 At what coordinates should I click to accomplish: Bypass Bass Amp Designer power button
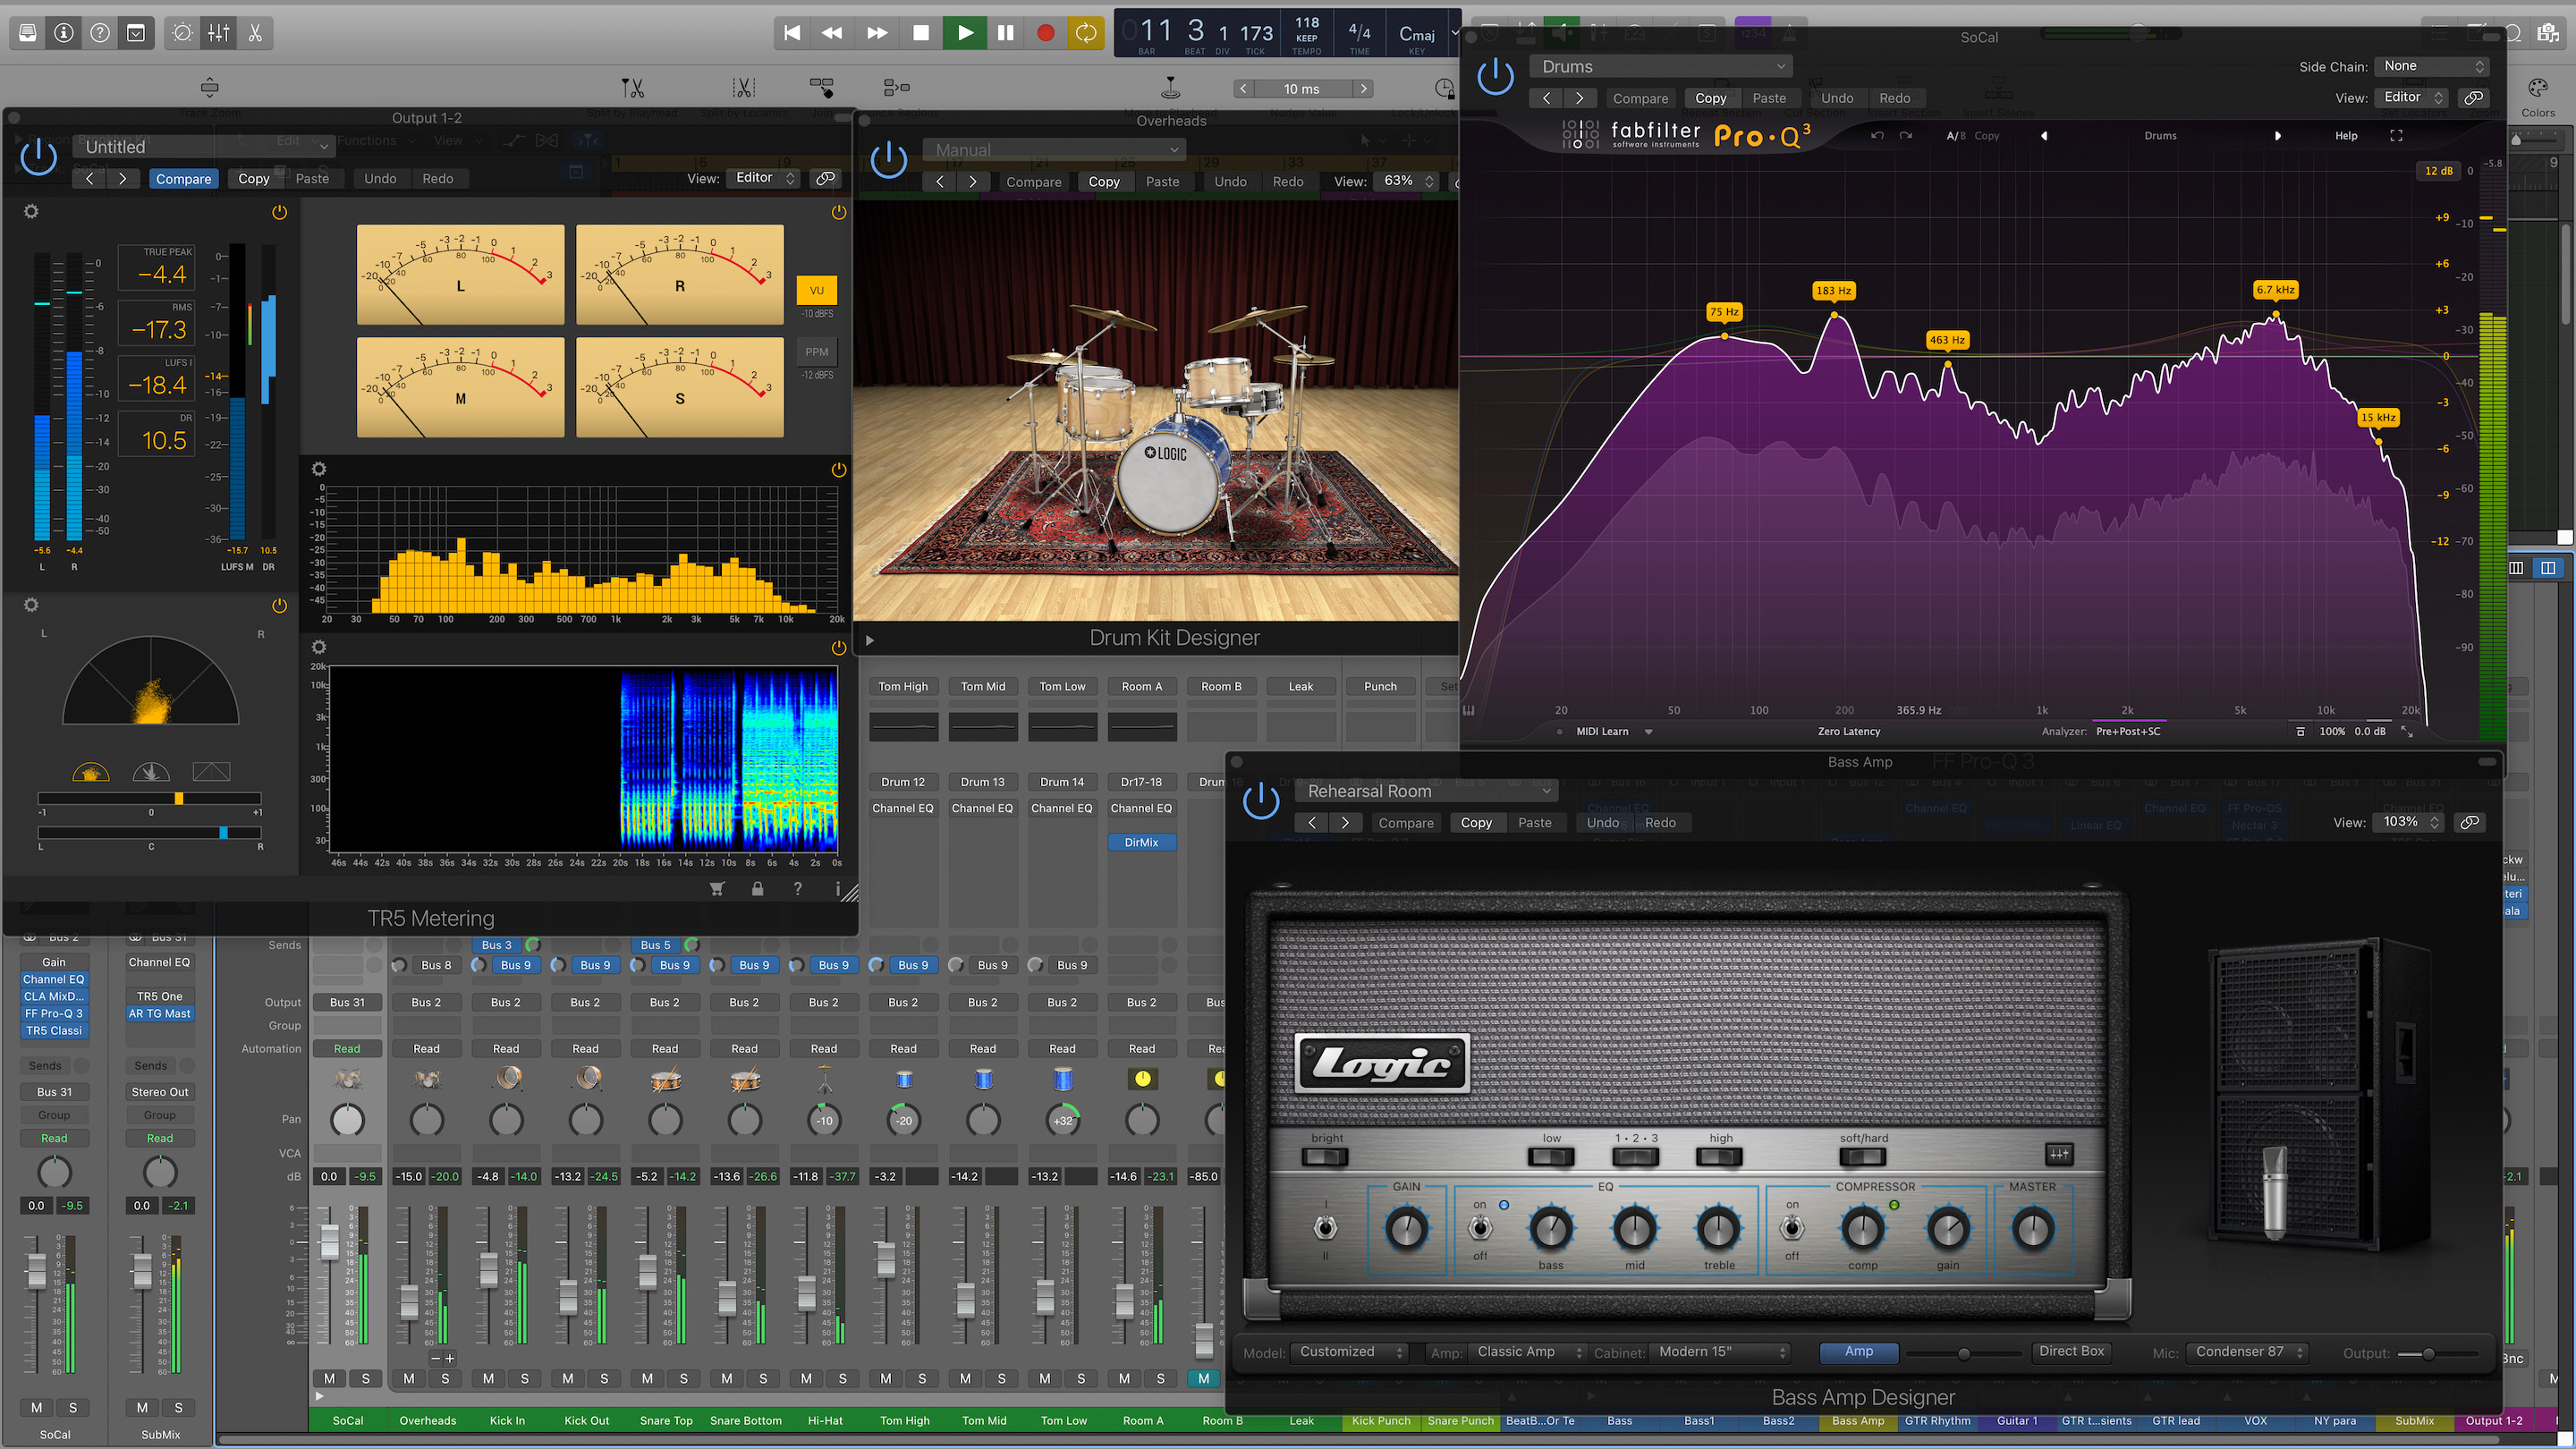pos(1260,801)
